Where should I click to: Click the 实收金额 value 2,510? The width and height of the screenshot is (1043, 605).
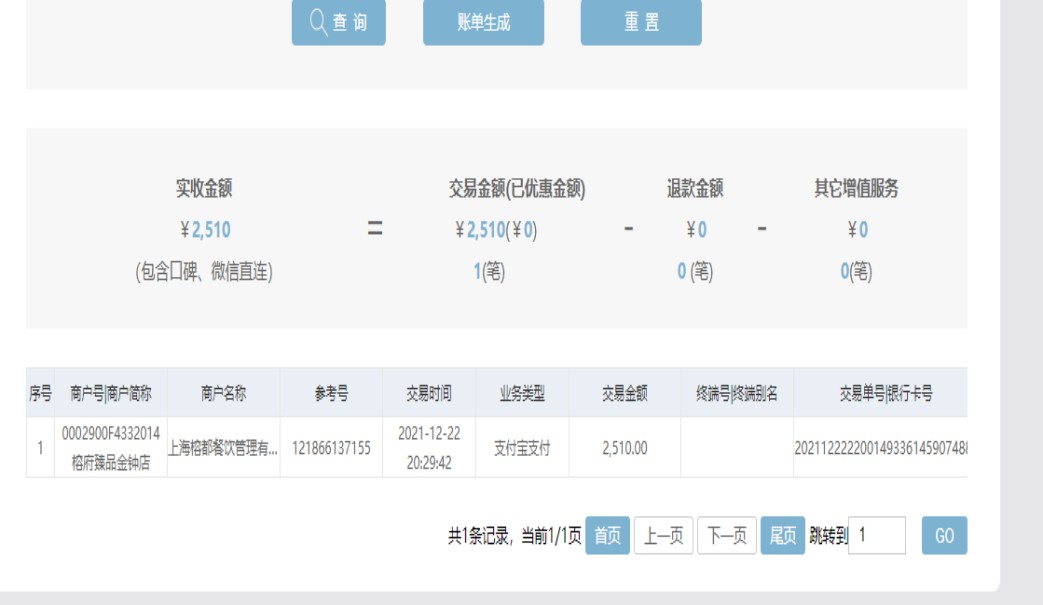tap(210, 230)
